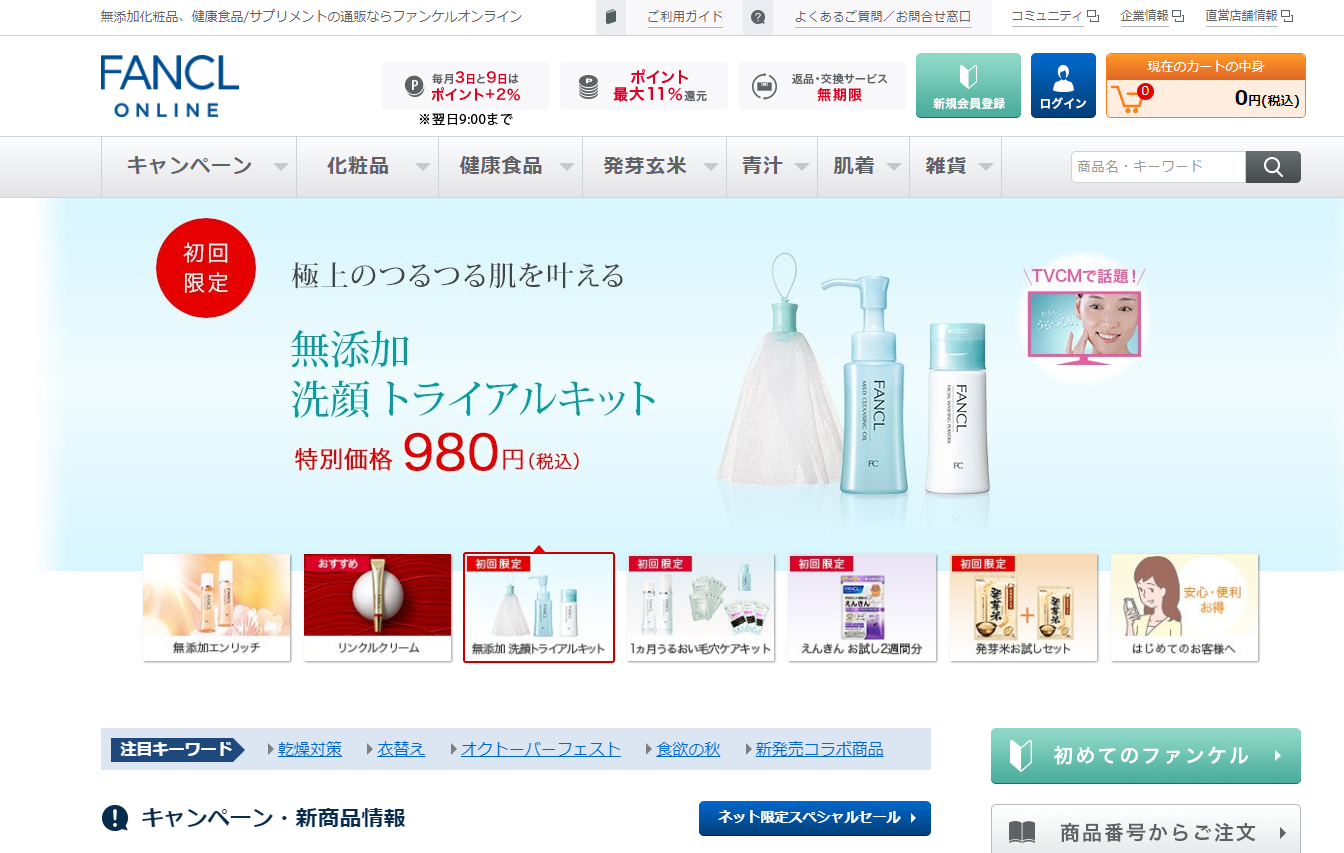The height and width of the screenshot is (853, 1344).
Task: Select the 無添加エンリッチ thumbnail
Action: pos(217,607)
